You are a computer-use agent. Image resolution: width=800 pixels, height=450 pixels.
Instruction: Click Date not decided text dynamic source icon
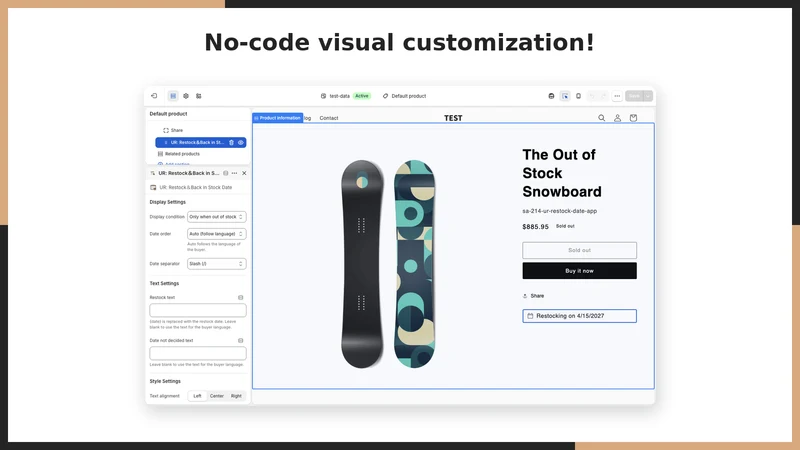240,340
